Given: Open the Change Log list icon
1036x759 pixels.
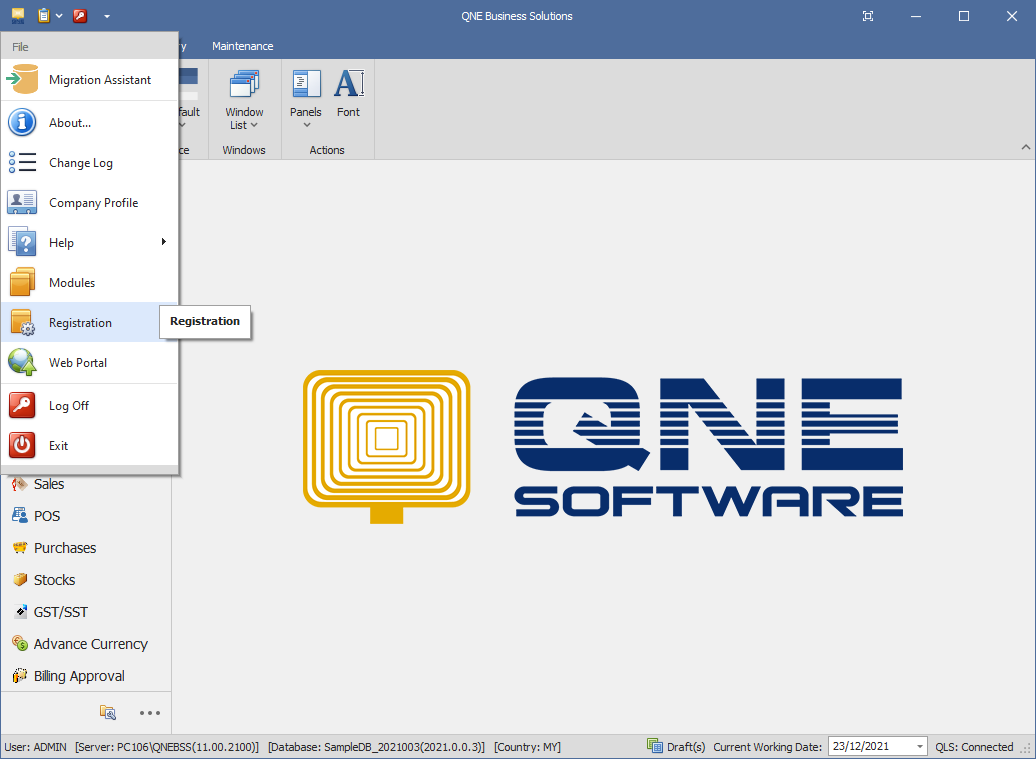Looking at the screenshot, I should tap(22, 163).
